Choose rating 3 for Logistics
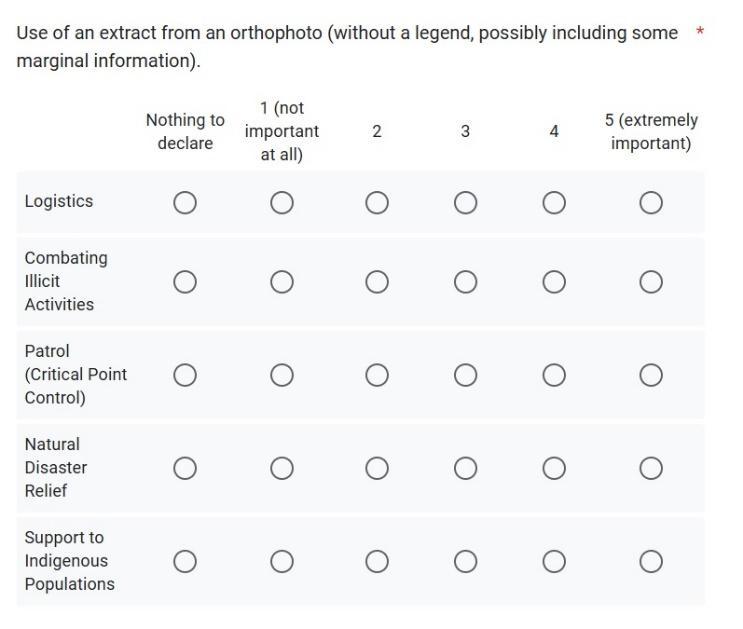Screen dimensions: 743x629 click(x=465, y=203)
